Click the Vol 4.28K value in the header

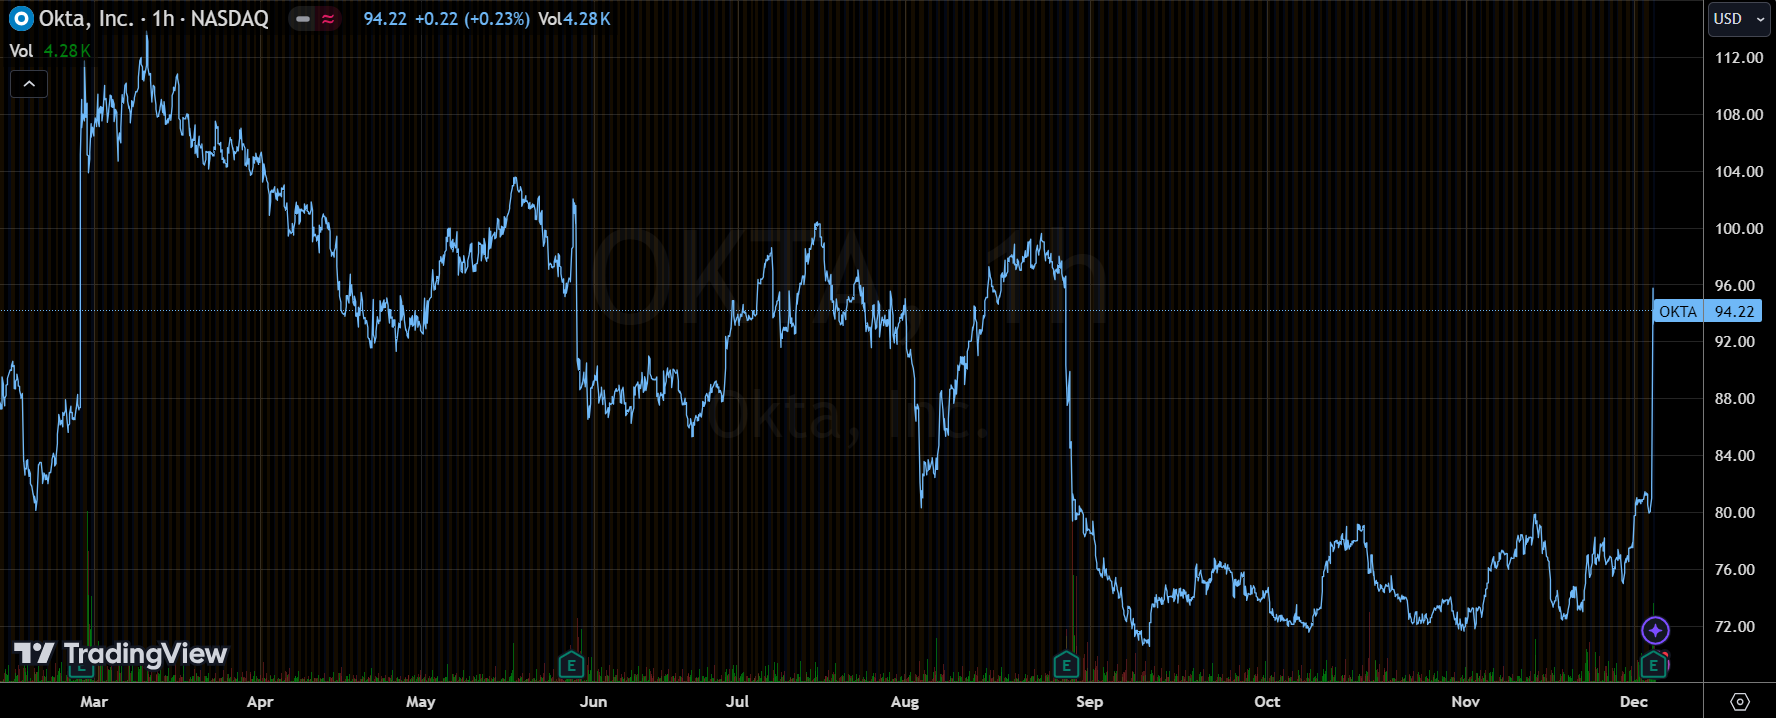click(574, 19)
